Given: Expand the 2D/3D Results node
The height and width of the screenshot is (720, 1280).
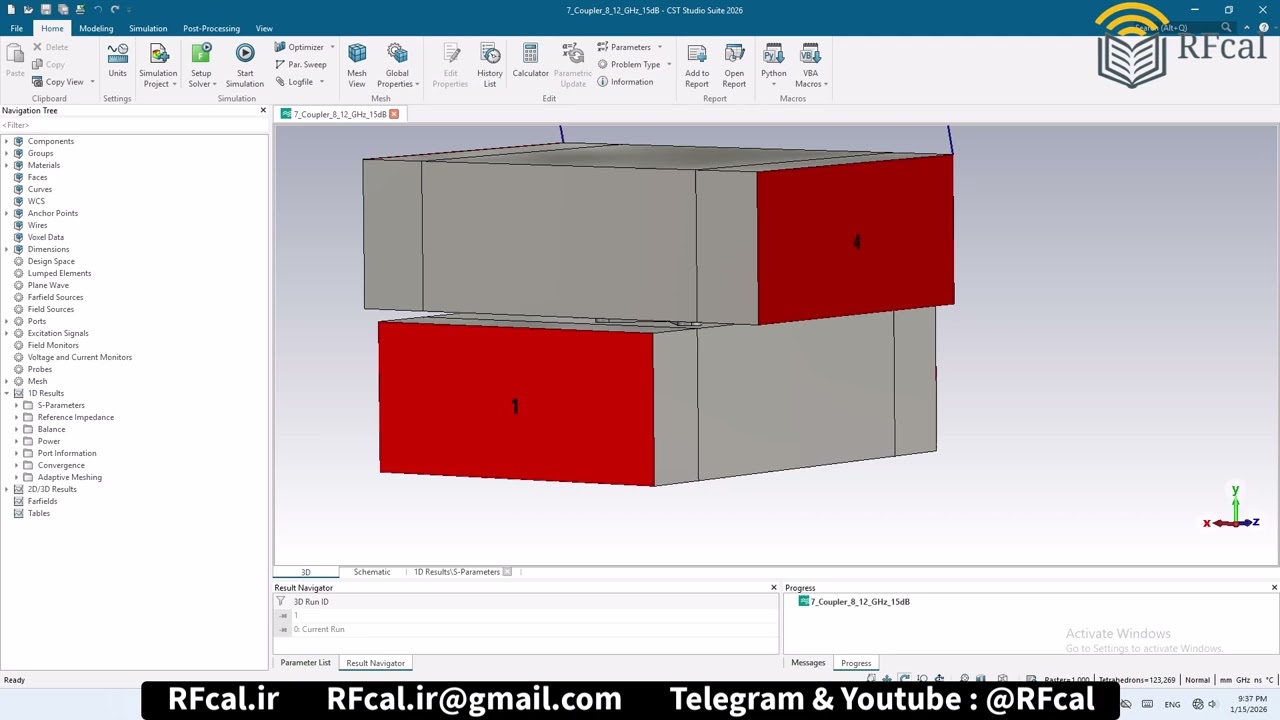Looking at the screenshot, I should point(7,489).
